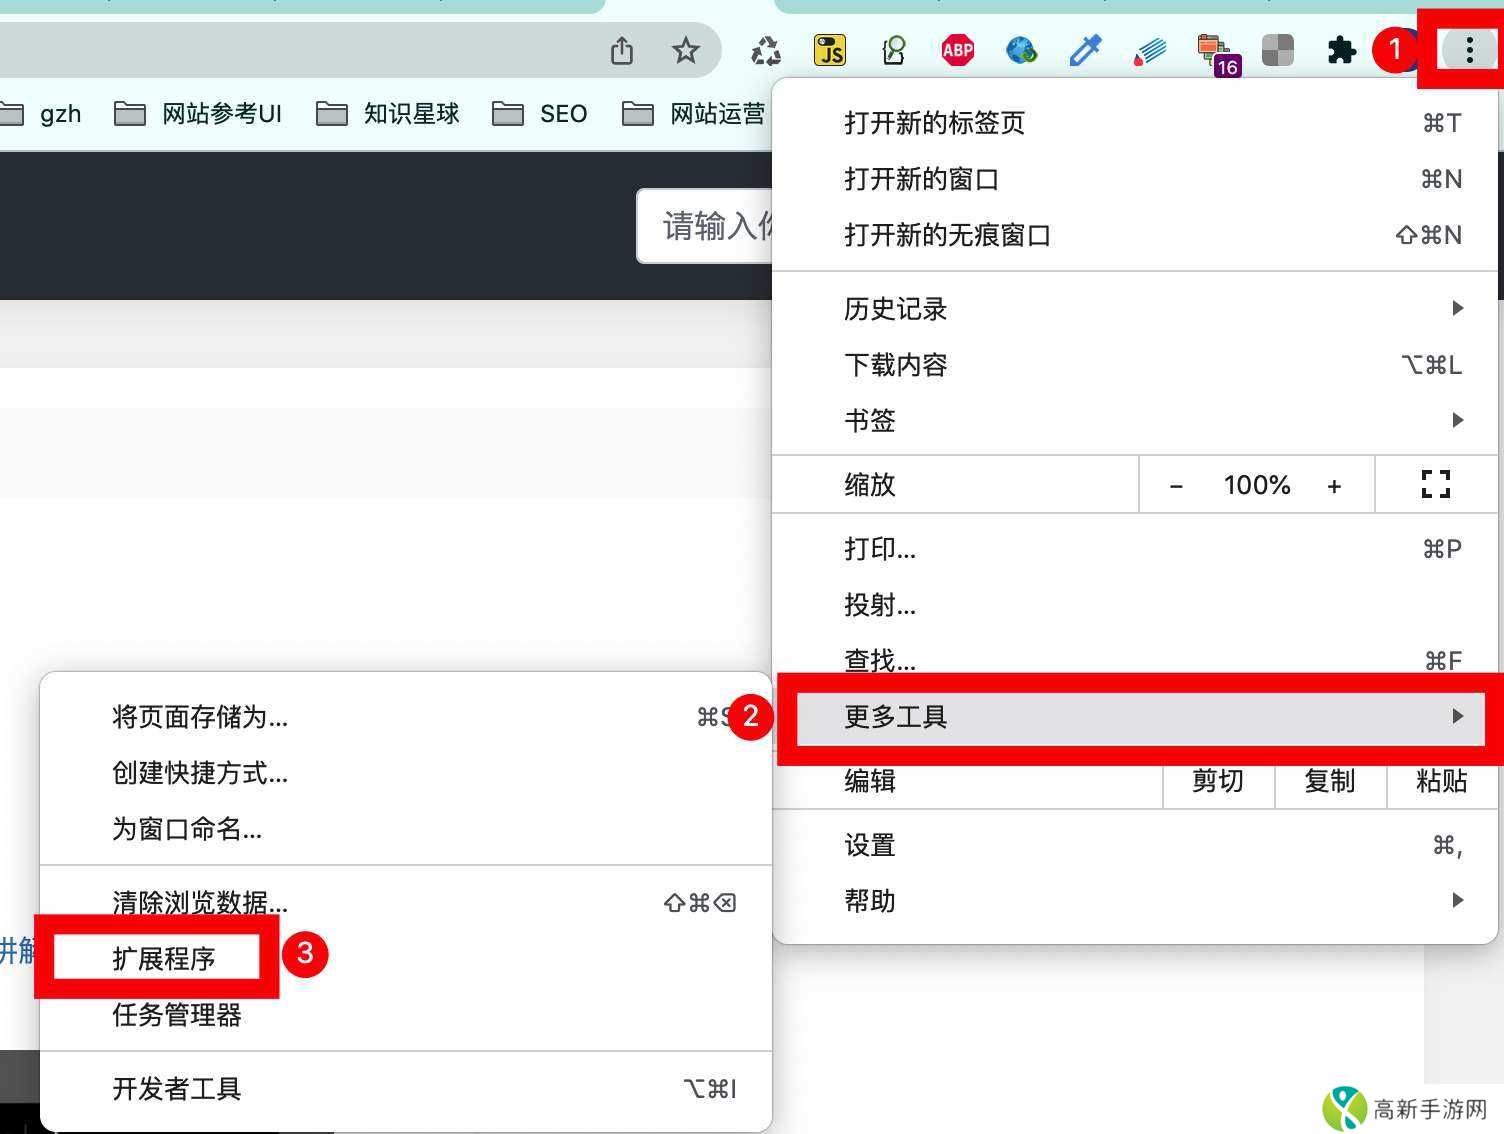
Task: Open 设置 from the menu
Action: pos(869,844)
